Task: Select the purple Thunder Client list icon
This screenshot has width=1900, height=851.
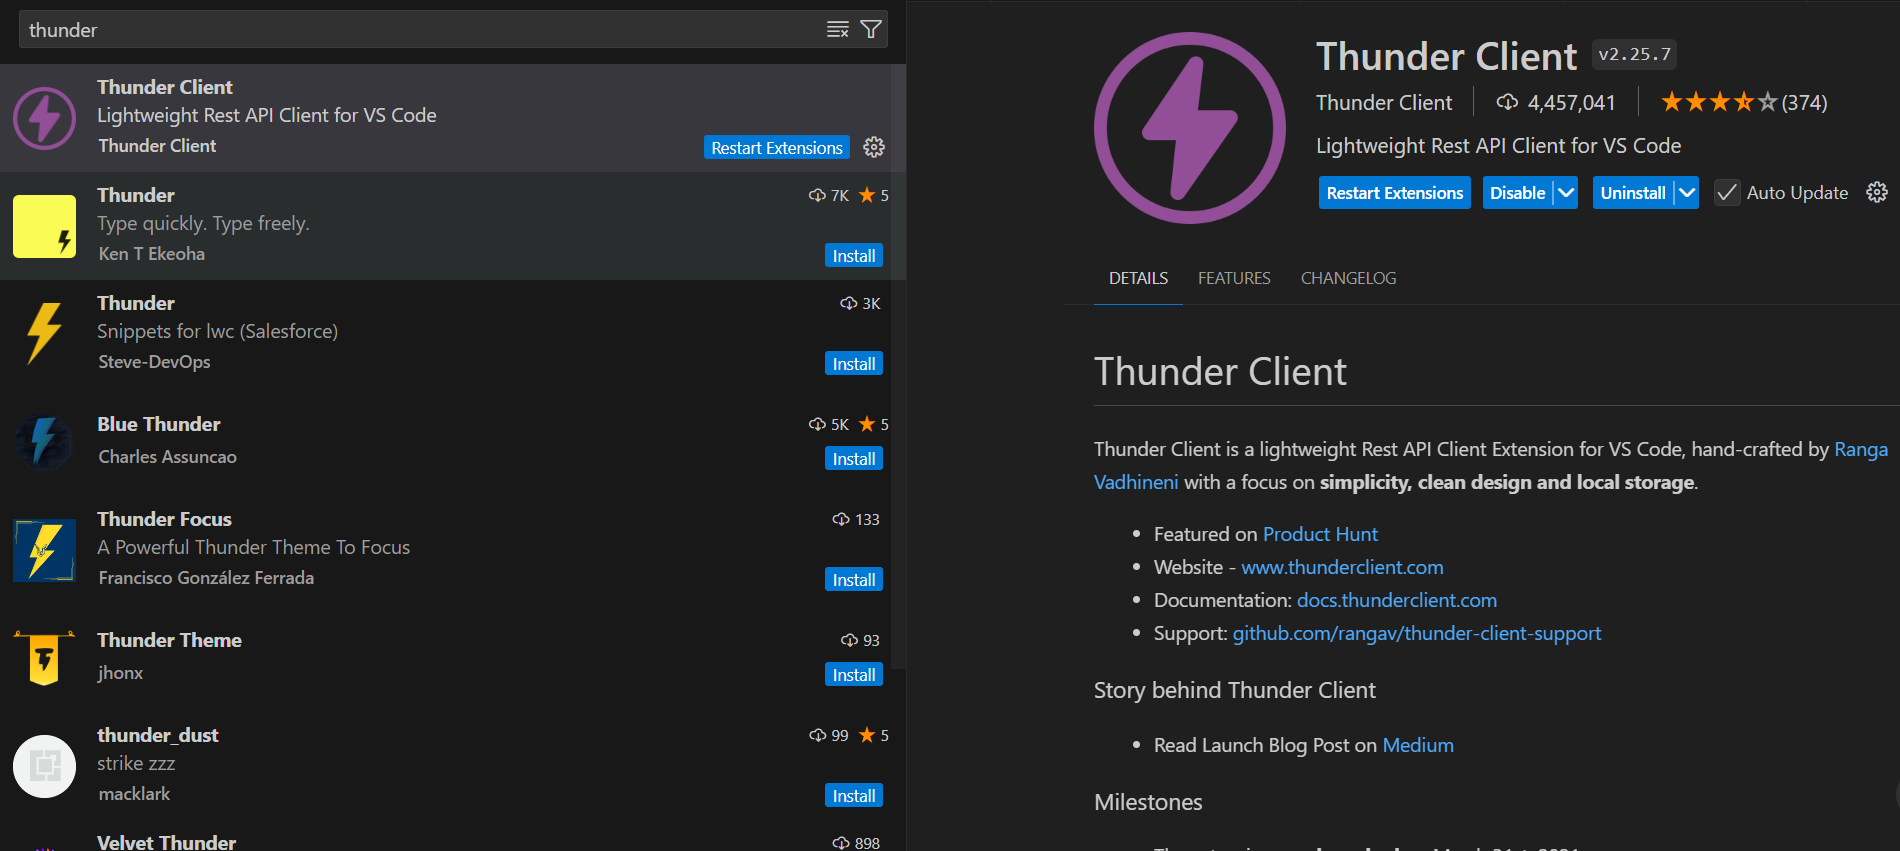Action: (x=44, y=118)
